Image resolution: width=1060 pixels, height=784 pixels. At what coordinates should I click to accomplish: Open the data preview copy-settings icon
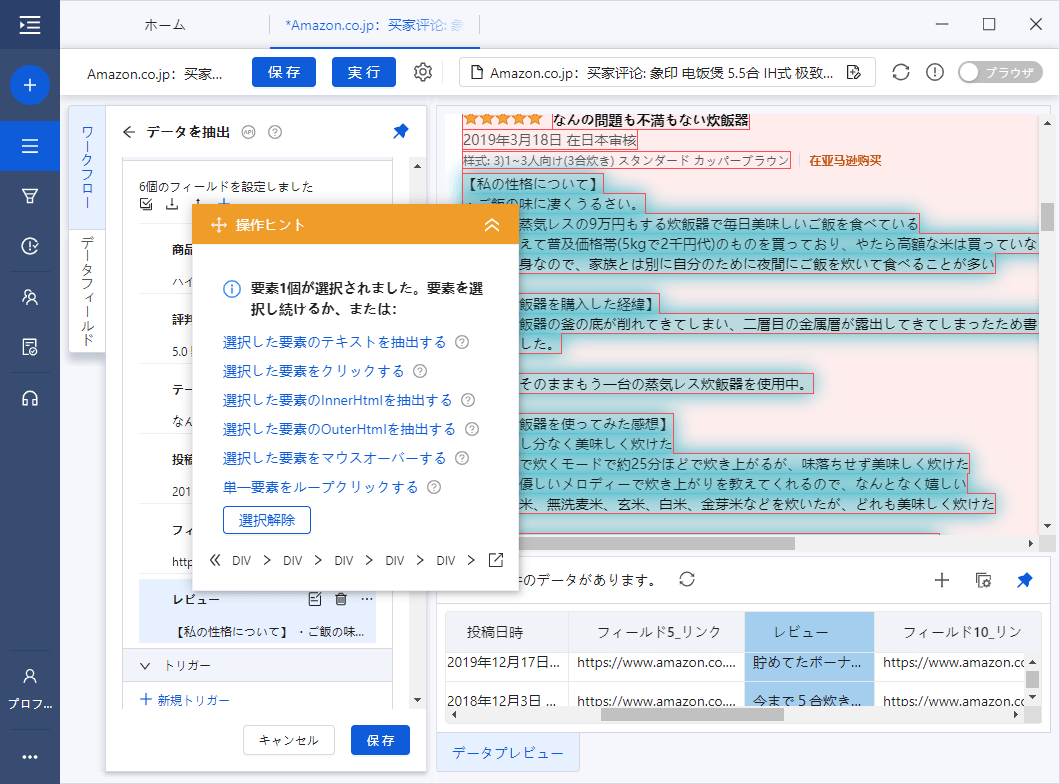coord(984,580)
